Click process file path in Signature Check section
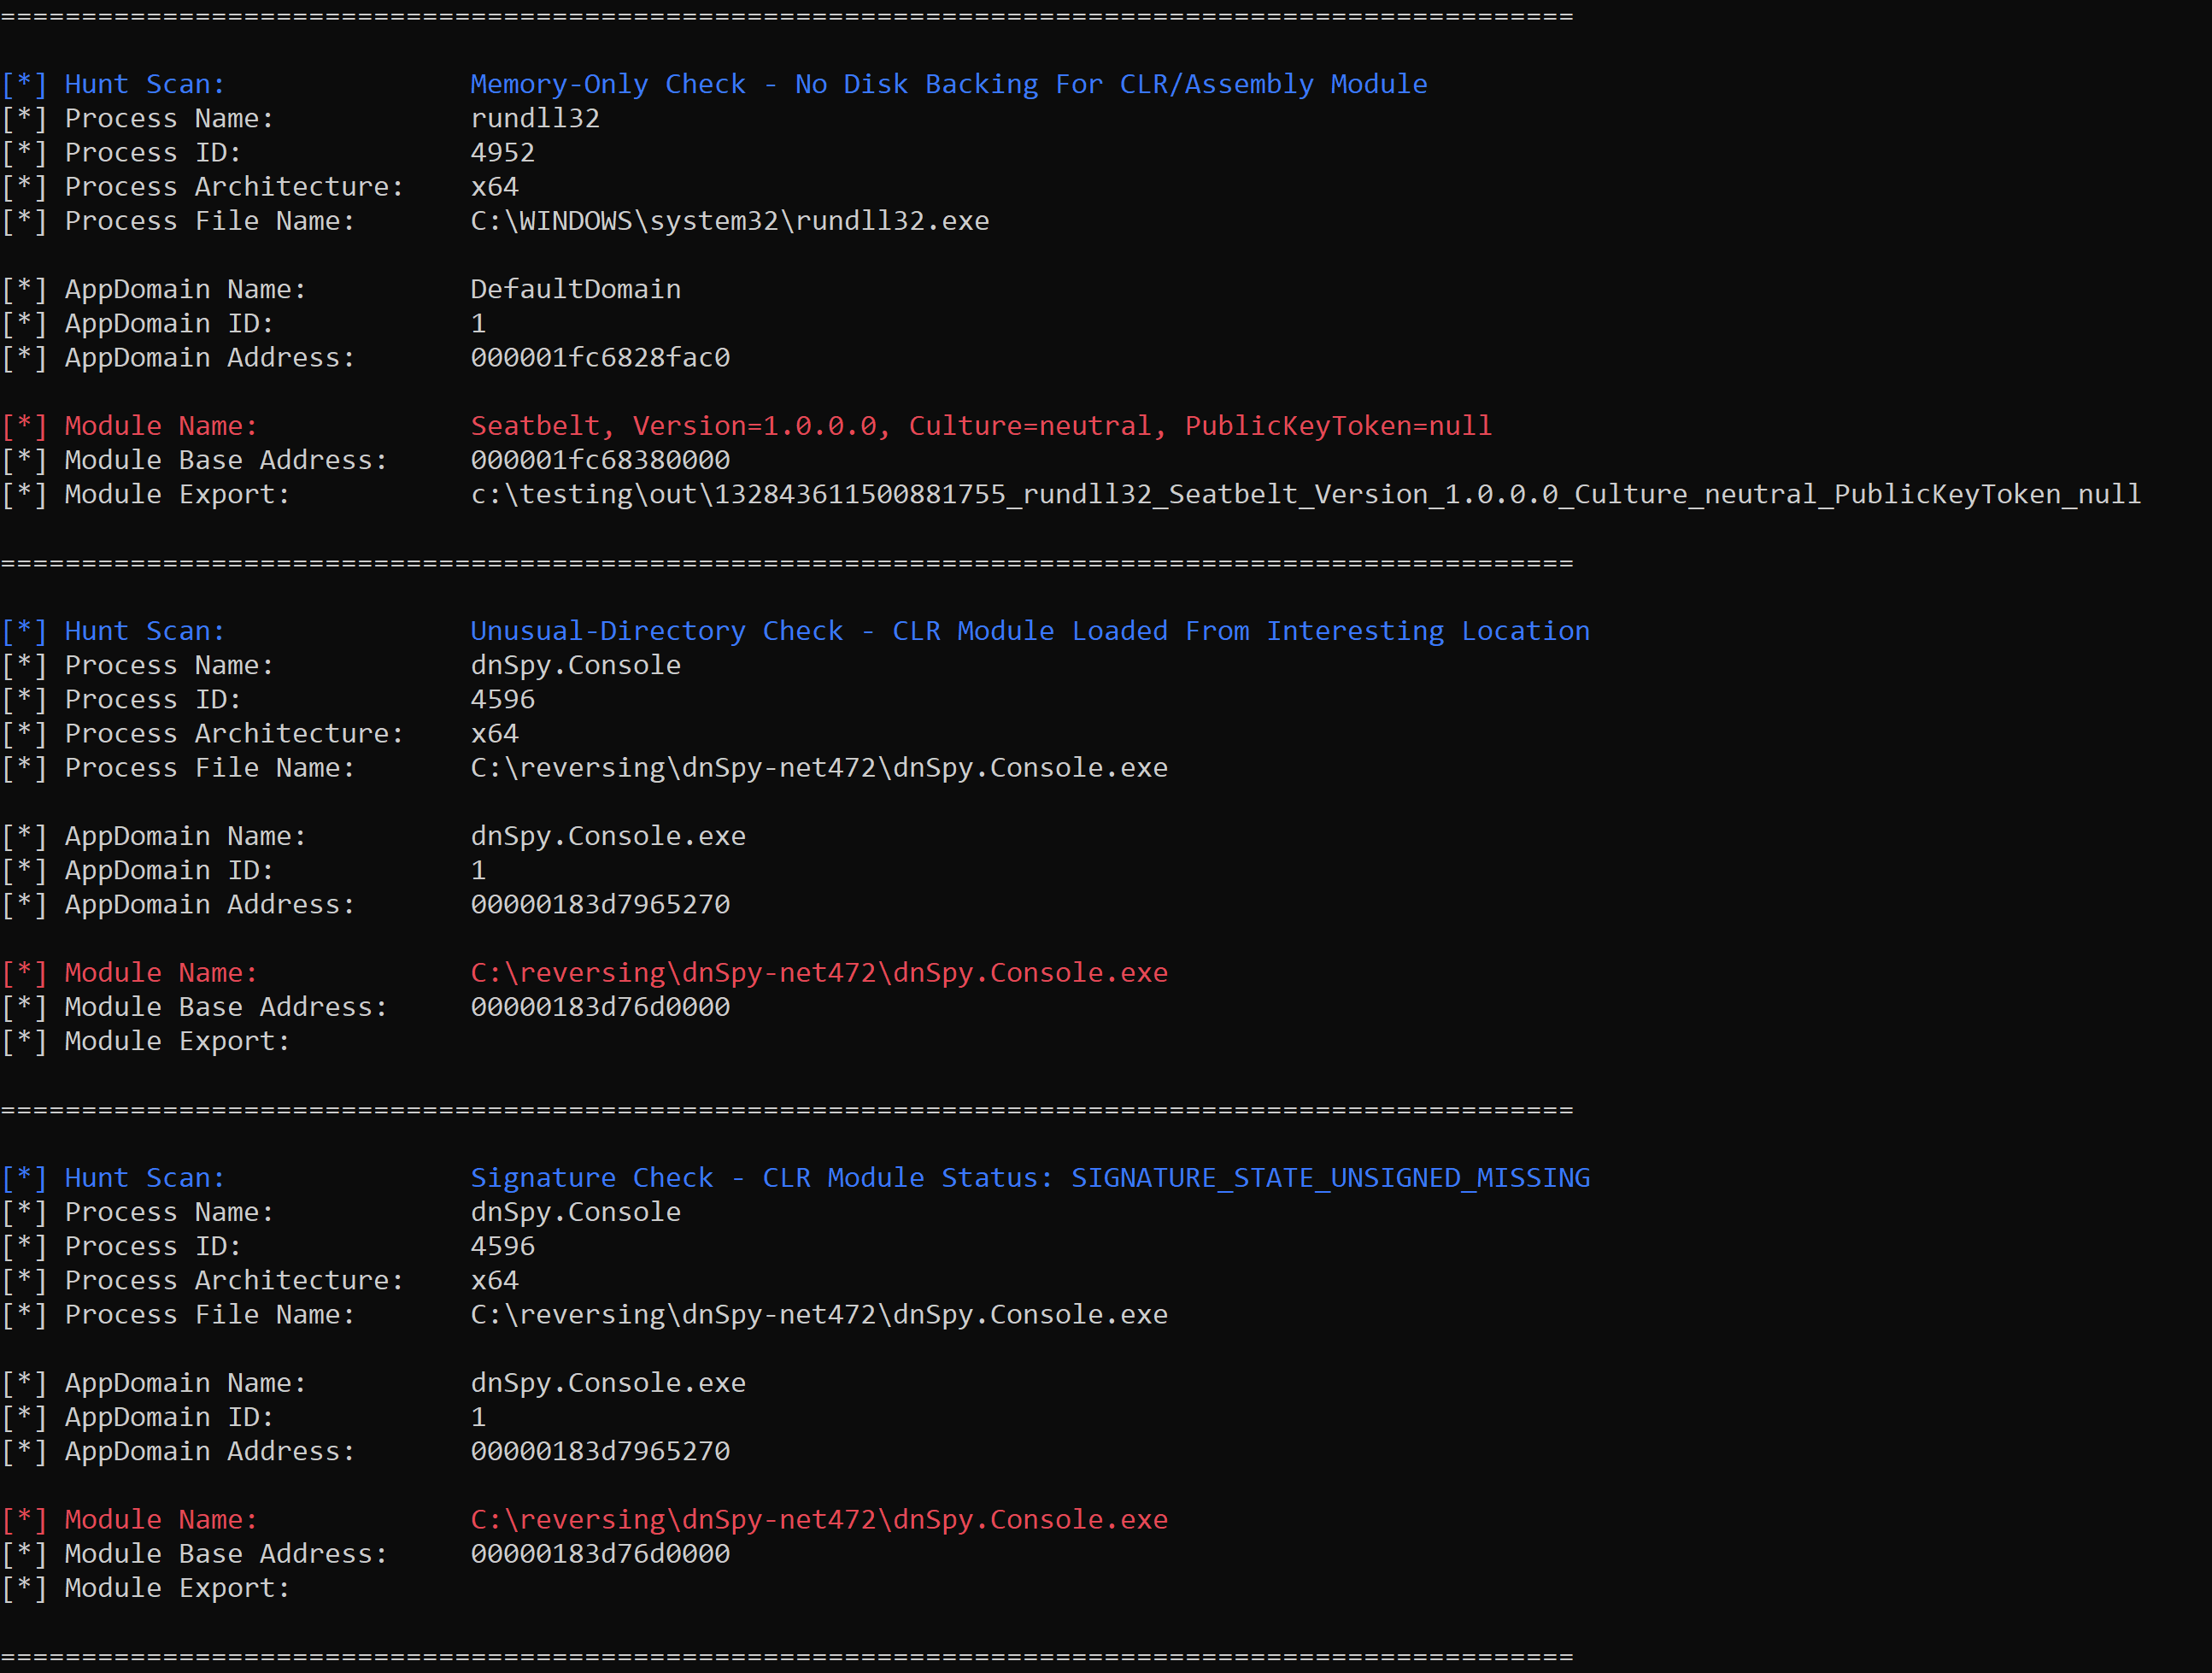The image size is (2212, 1673). [819, 1315]
